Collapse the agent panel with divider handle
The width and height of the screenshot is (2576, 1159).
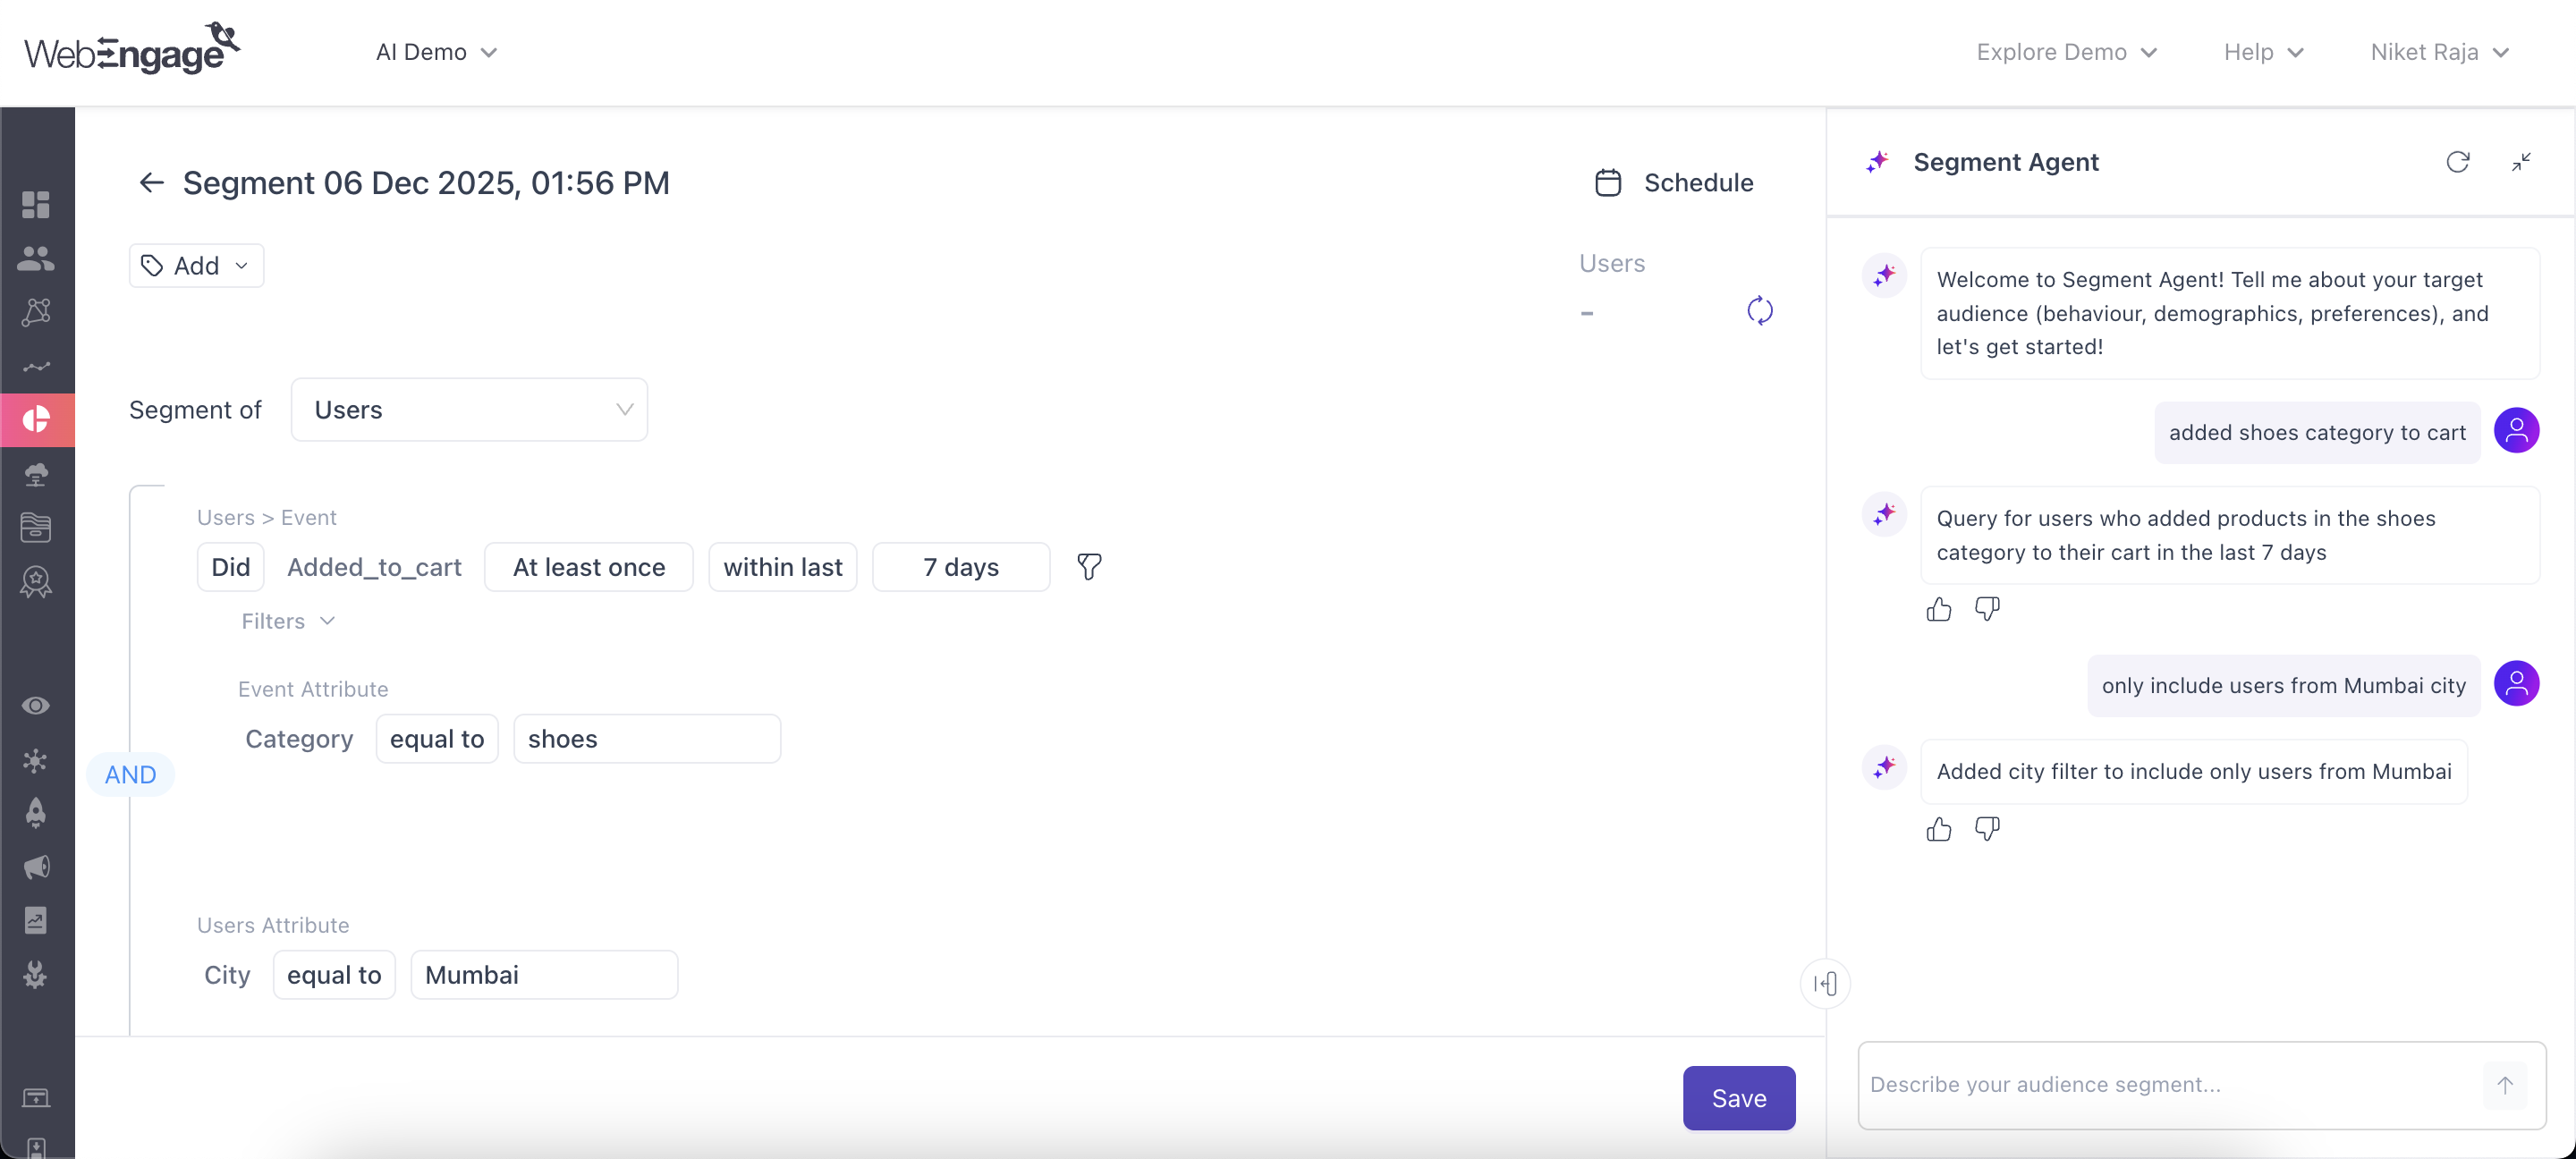[1825, 984]
